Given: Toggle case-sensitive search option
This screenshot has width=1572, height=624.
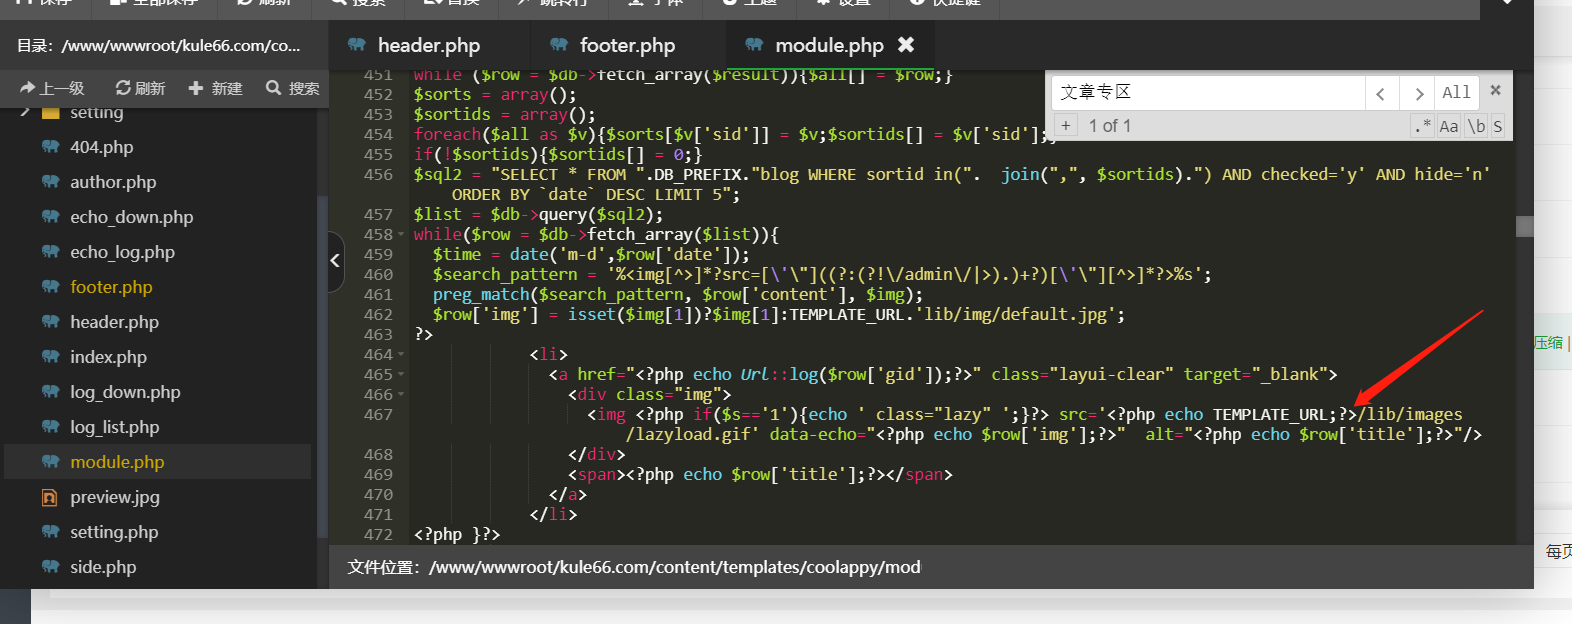Looking at the screenshot, I should pos(1448,126).
